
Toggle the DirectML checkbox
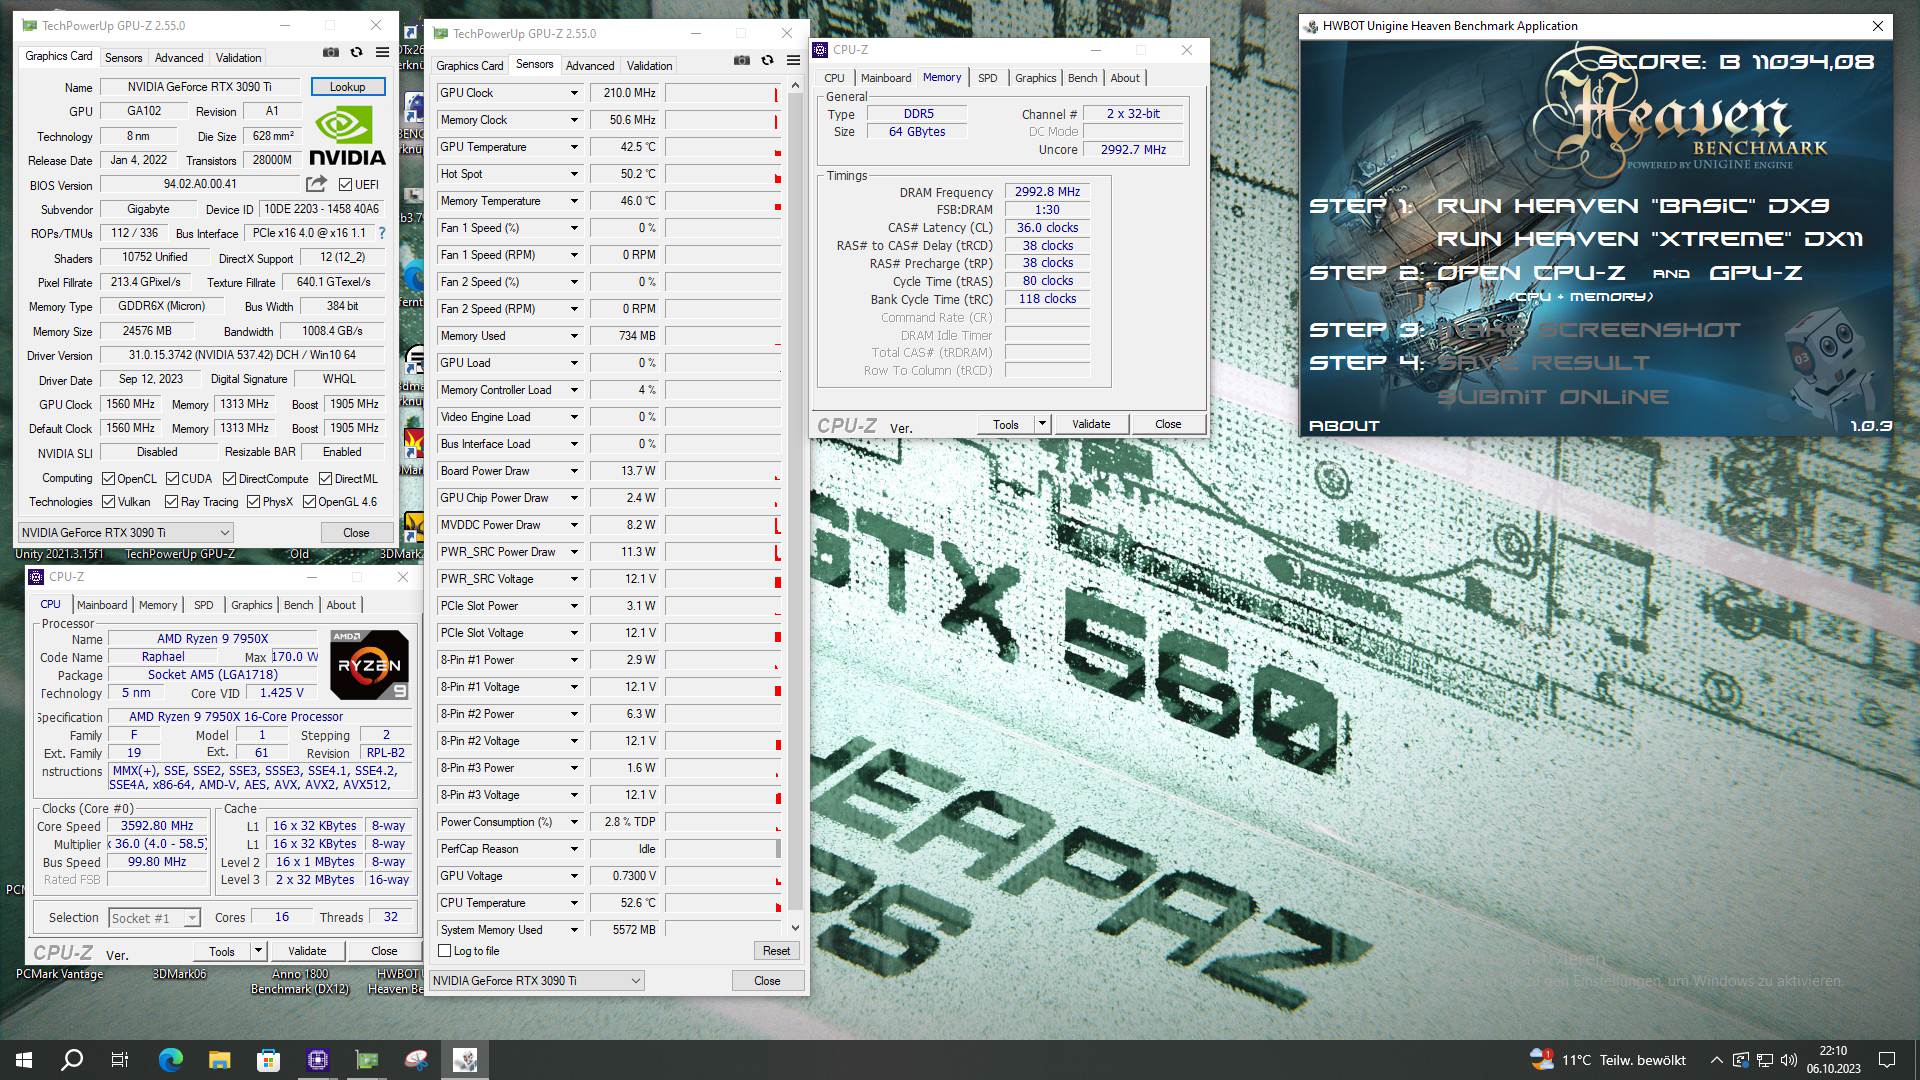325,478
